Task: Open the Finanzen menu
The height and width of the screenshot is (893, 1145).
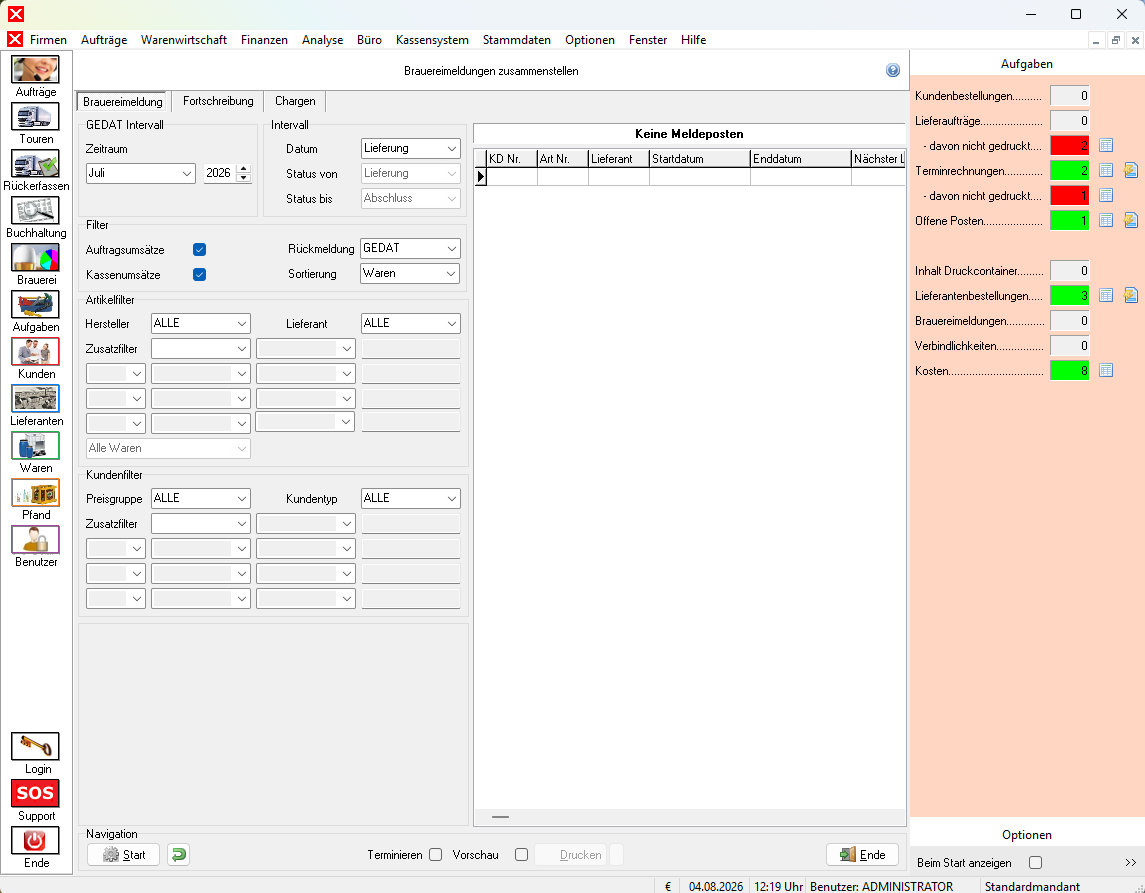Action: click(x=264, y=39)
